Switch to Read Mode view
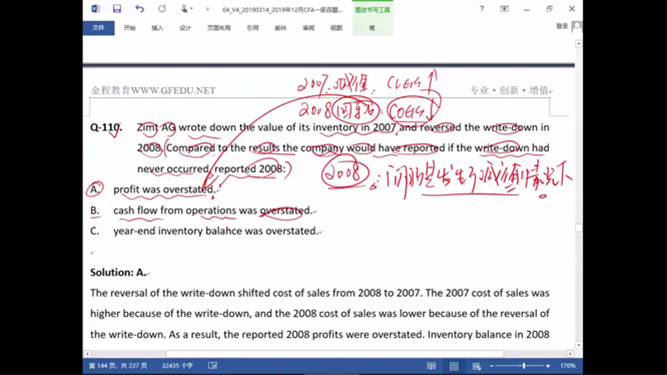This screenshot has height=375, width=667. pyautogui.click(x=431, y=366)
